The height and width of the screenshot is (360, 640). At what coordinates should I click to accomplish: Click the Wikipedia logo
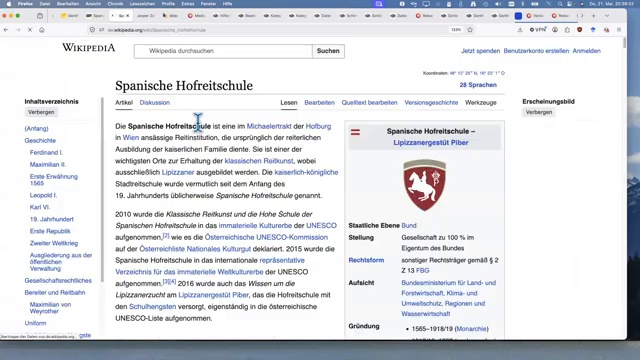pyautogui.click(x=89, y=48)
